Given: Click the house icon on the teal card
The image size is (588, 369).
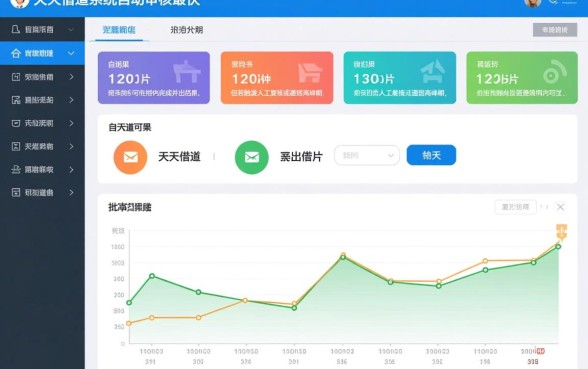Looking at the screenshot, I should [x=433, y=71].
